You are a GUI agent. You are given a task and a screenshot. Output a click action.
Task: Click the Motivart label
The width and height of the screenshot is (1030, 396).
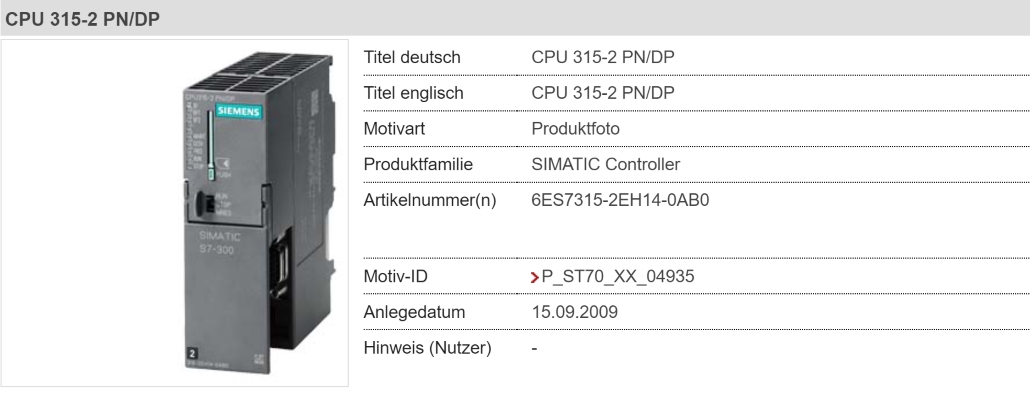click(394, 129)
